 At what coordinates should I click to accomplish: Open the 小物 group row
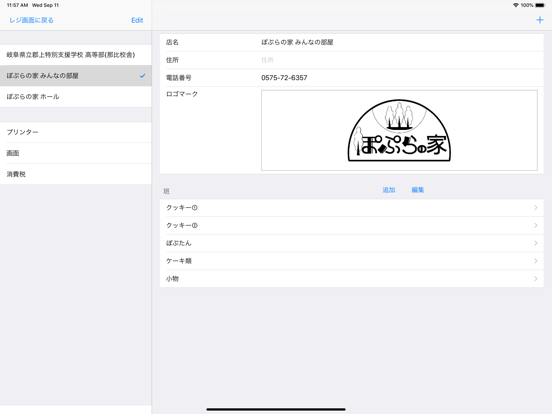pos(351,278)
